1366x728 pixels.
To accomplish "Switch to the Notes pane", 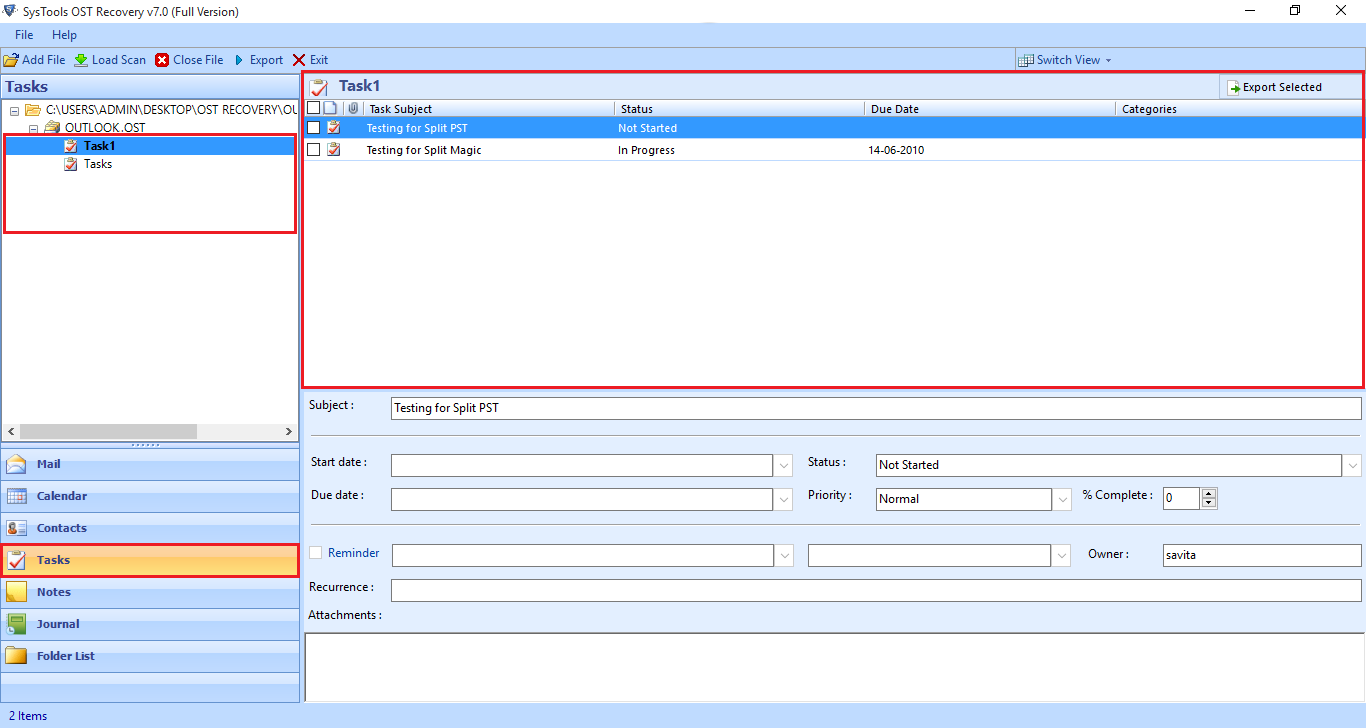I will [x=150, y=592].
